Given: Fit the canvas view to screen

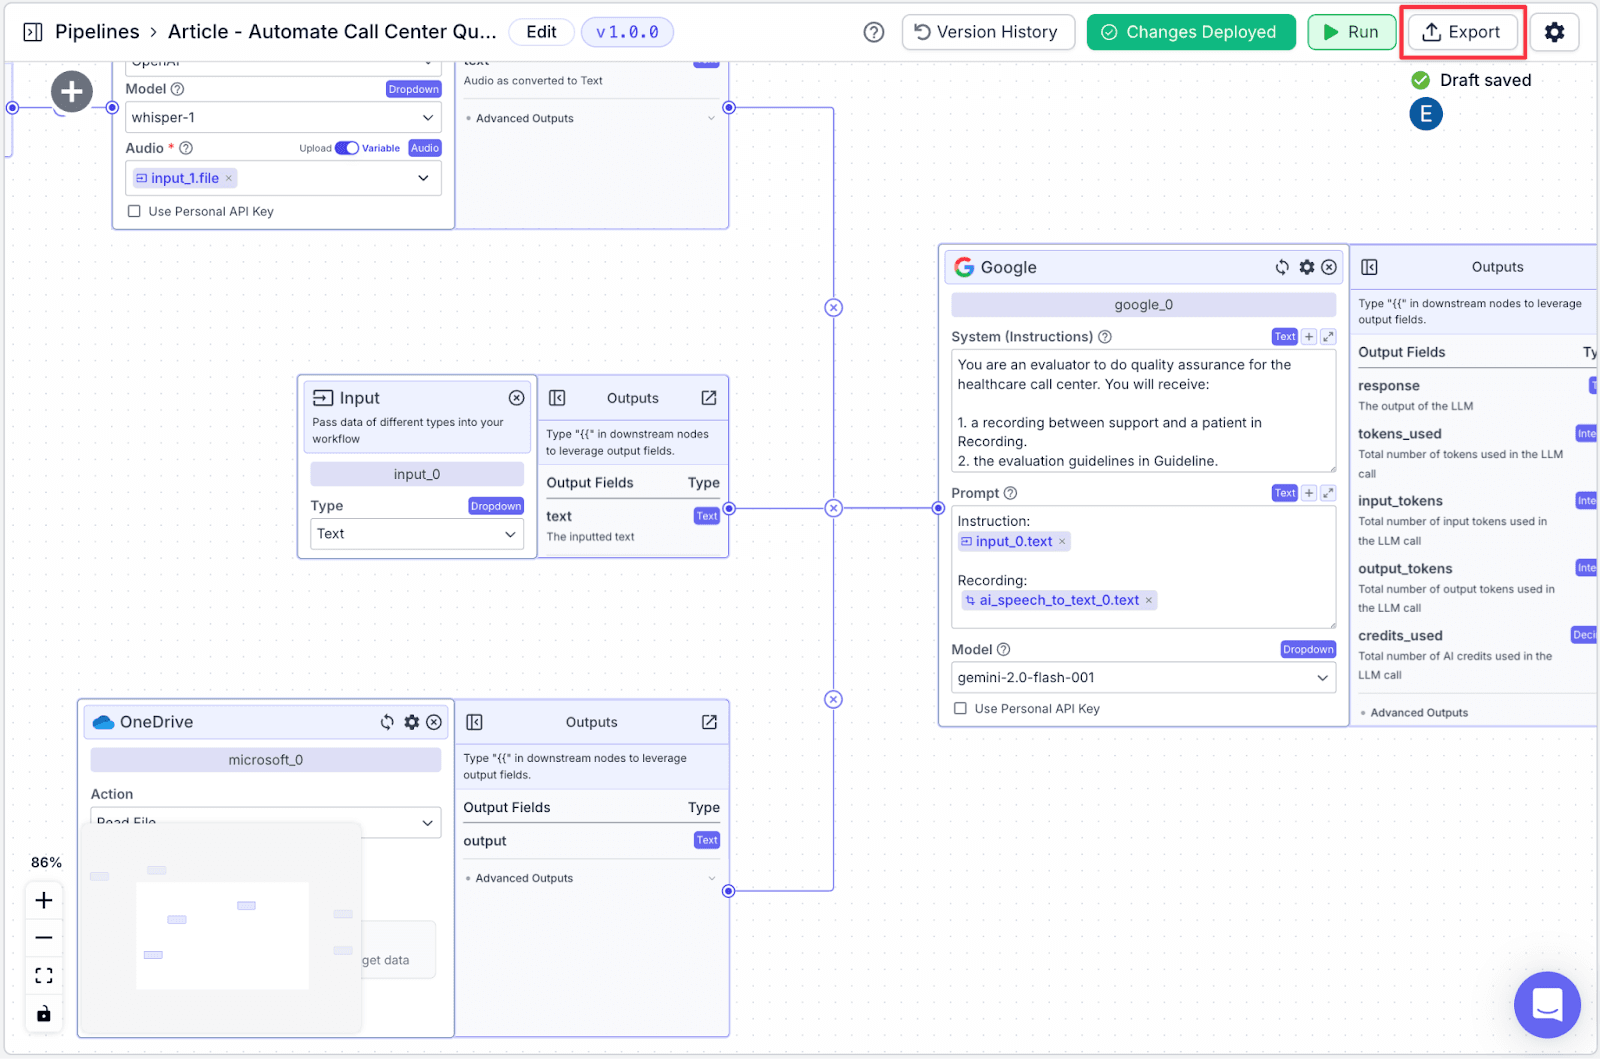Looking at the screenshot, I should [44, 975].
